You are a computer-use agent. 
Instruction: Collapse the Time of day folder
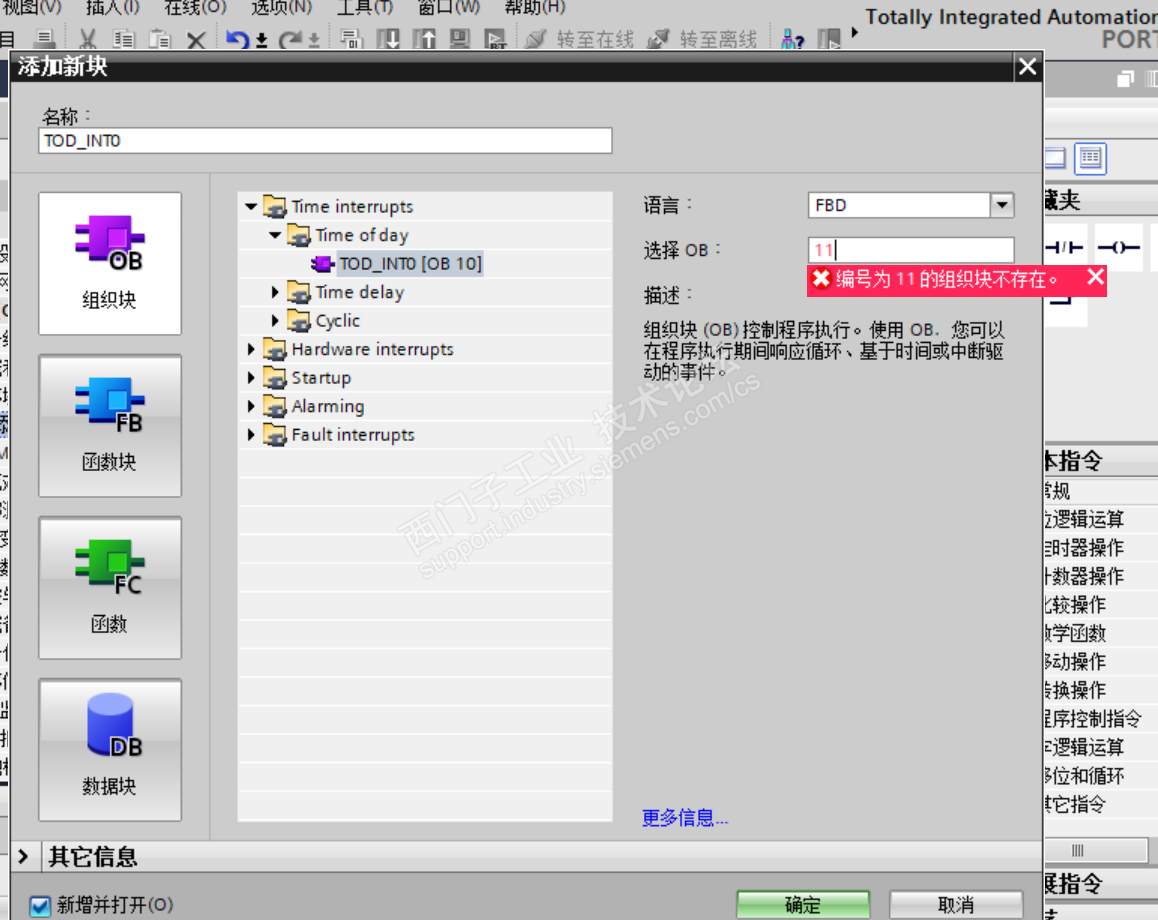(x=275, y=235)
